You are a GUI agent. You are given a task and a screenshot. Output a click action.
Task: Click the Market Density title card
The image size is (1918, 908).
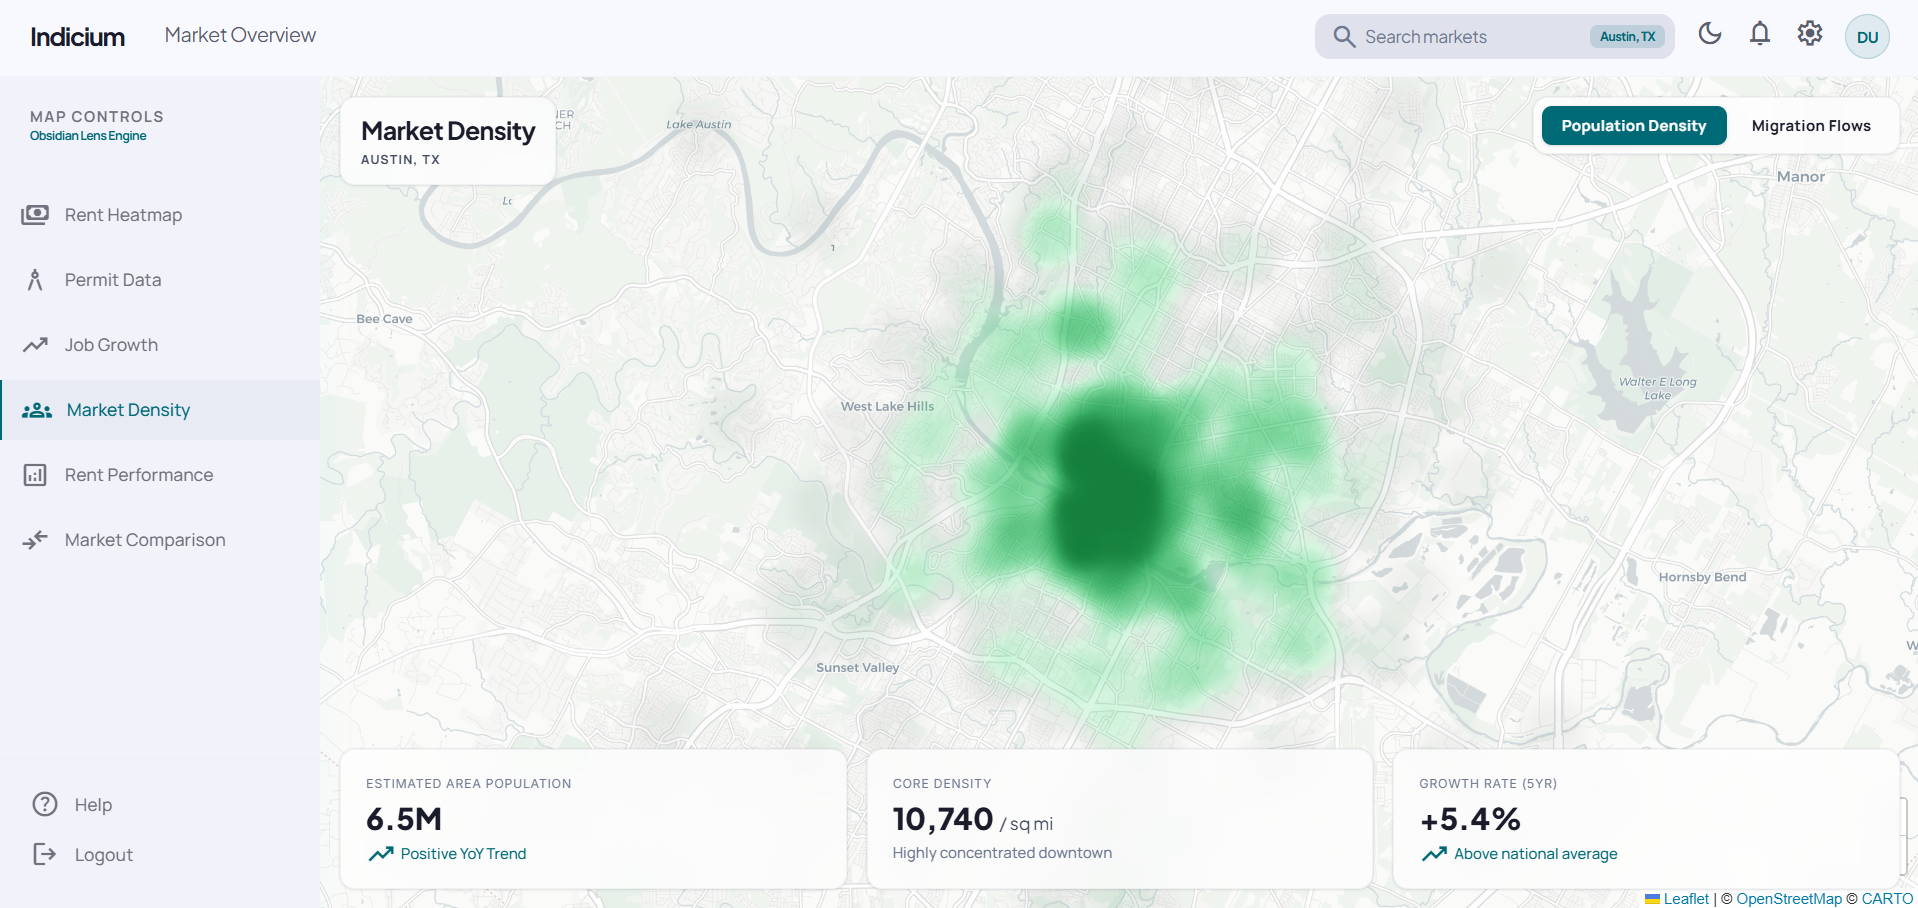448,141
